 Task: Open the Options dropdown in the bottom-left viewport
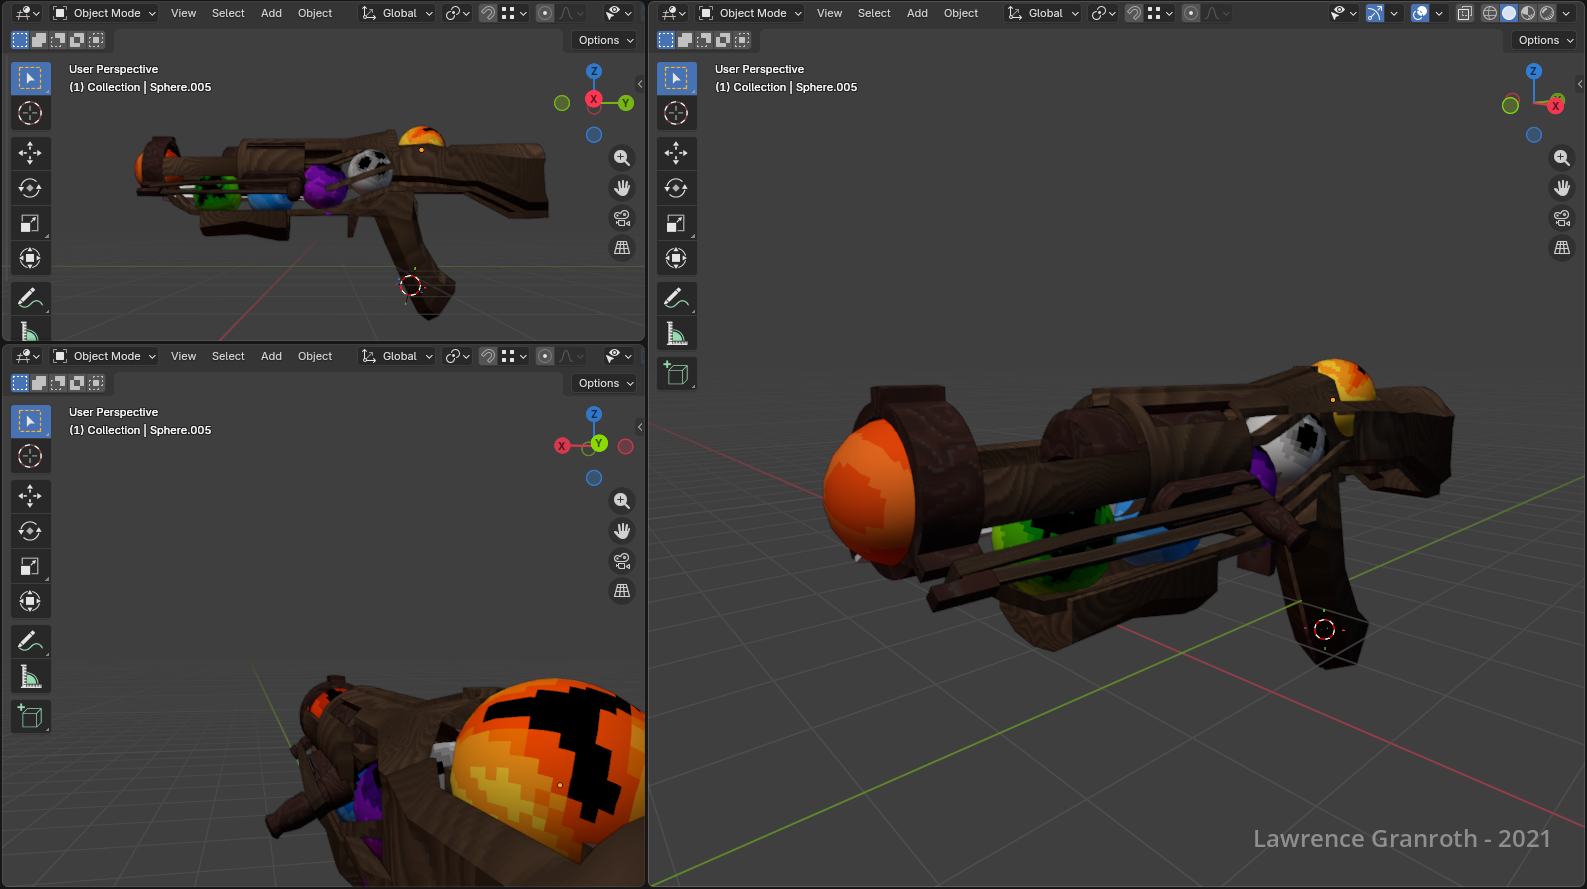606,383
